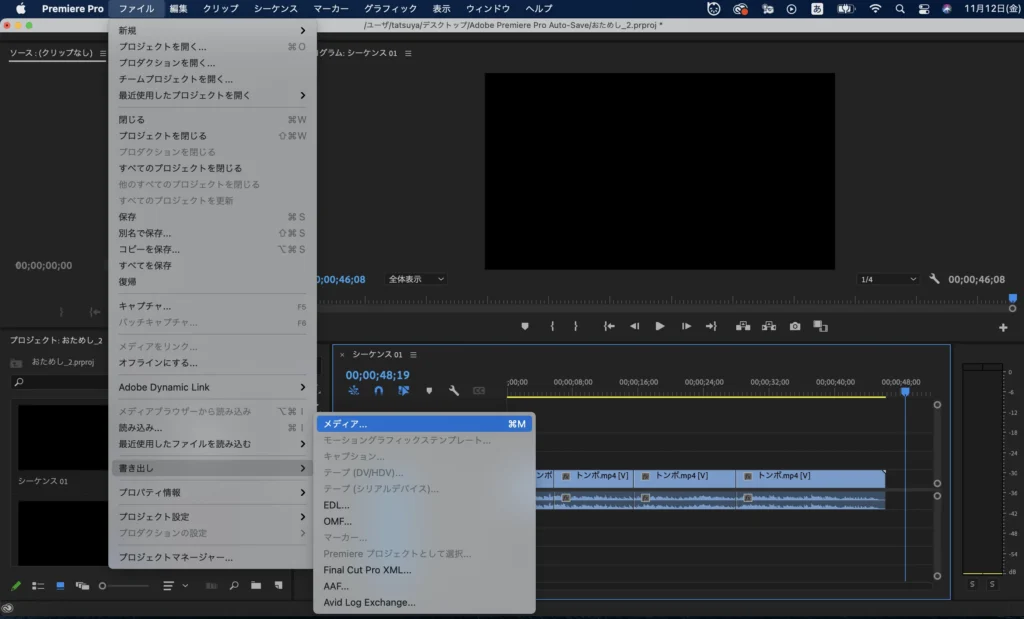Open timeline display settings wrench icon
The height and width of the screenshot is (619, 1024).
pyautogui.click(x=453, y=391)
